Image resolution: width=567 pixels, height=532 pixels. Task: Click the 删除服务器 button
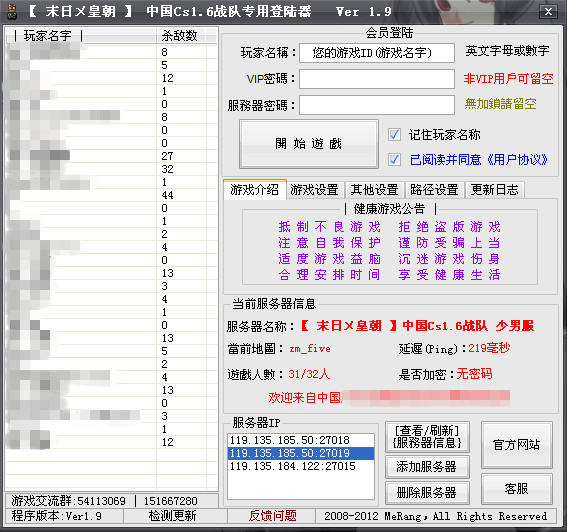(x=427, y=493)
